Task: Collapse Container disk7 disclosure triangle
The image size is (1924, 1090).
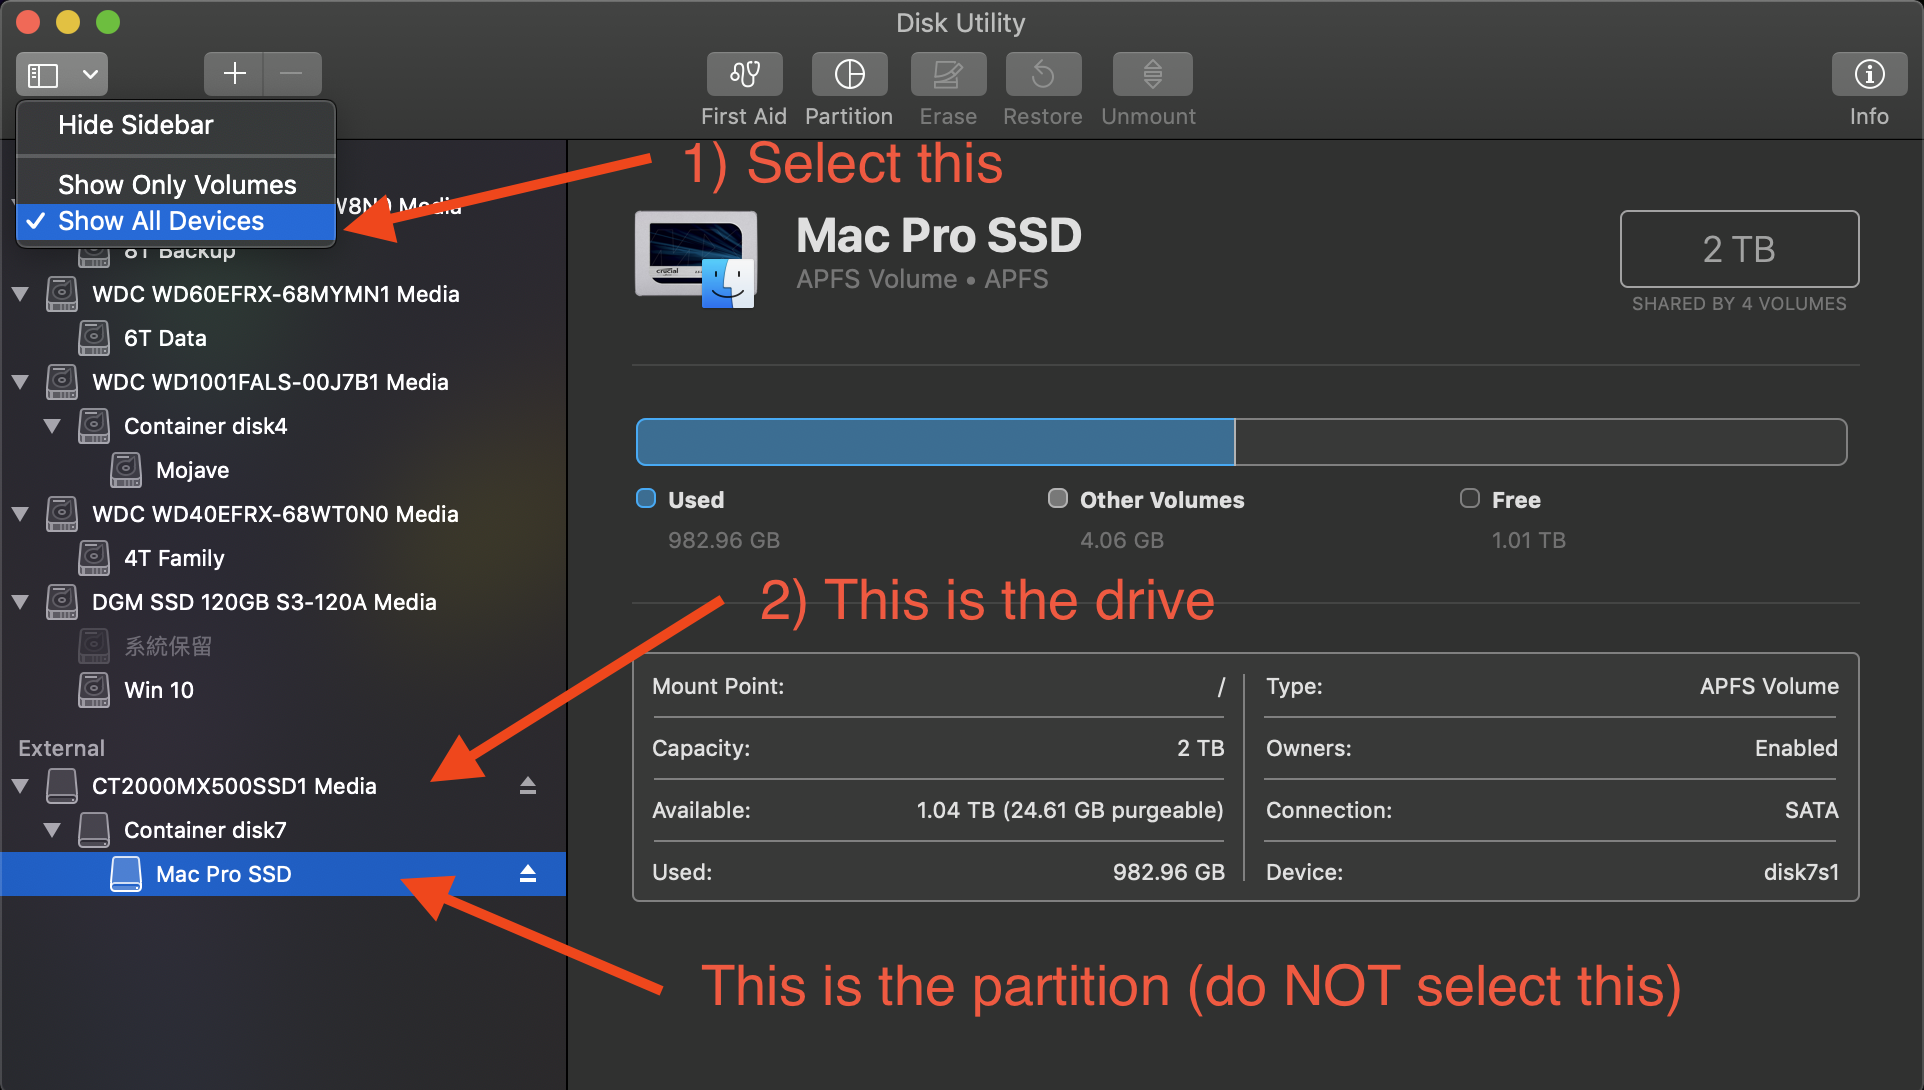Action: pyautogui.click(x=52, y=830)
